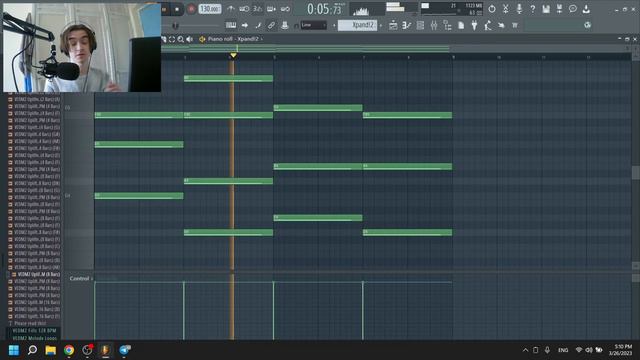Open undo history circular arrow icon
The width and height of the screenshot is (640, 360).
coord(492,9)
